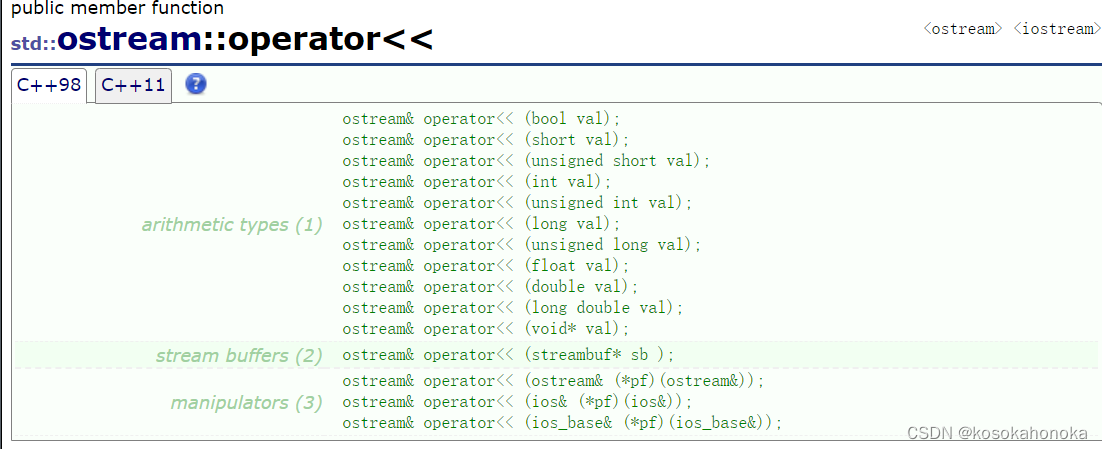Switch to the C++98 tab

[48, 86]
